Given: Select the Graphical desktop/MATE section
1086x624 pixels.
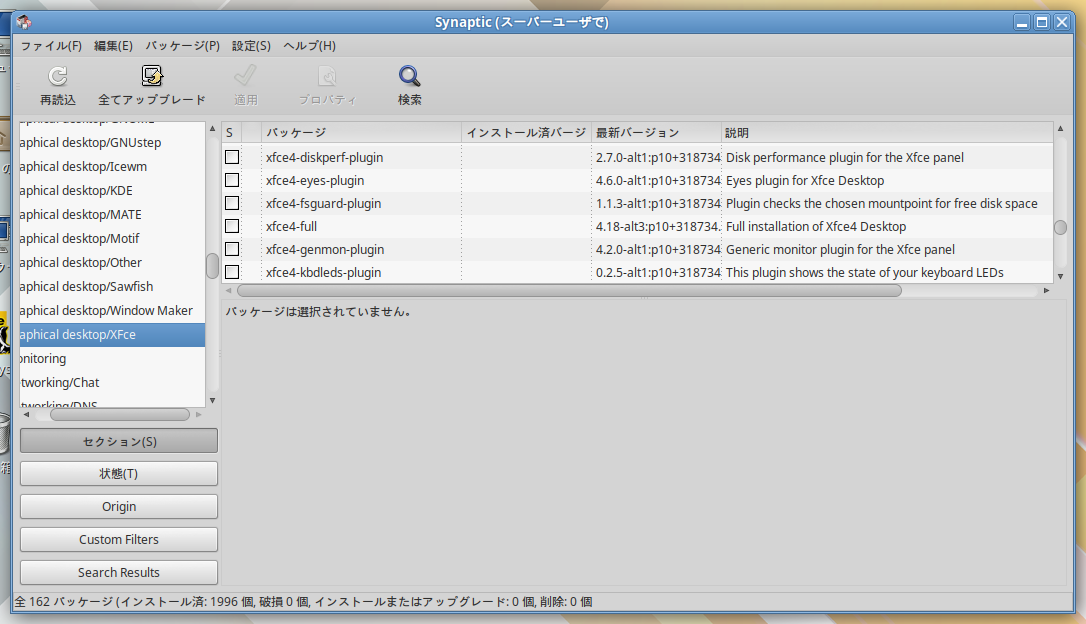Looking at the screenshot, I should [112, 215].
